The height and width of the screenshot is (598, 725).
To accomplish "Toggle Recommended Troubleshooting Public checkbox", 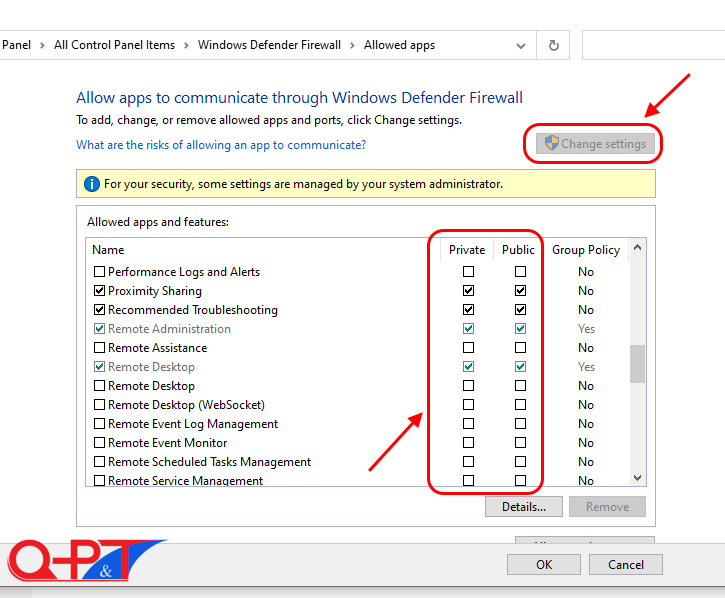I will point(520,310).
